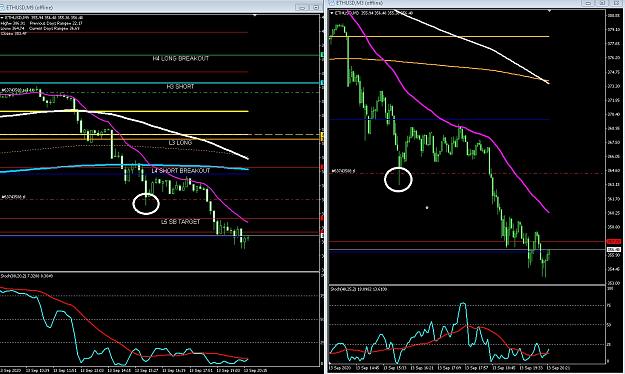Close the ETHUSD,M3 chart window
625x374 pixels.
(616, 3)
